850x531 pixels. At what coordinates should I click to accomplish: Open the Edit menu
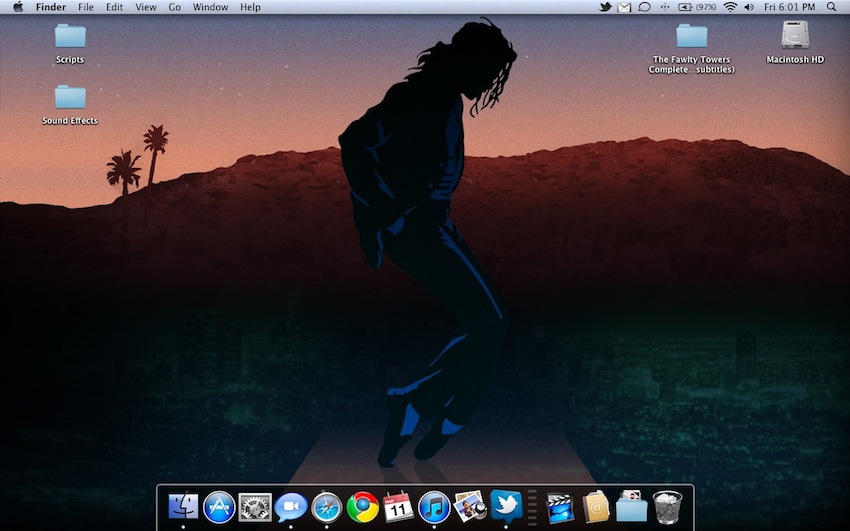coord(114,7)
